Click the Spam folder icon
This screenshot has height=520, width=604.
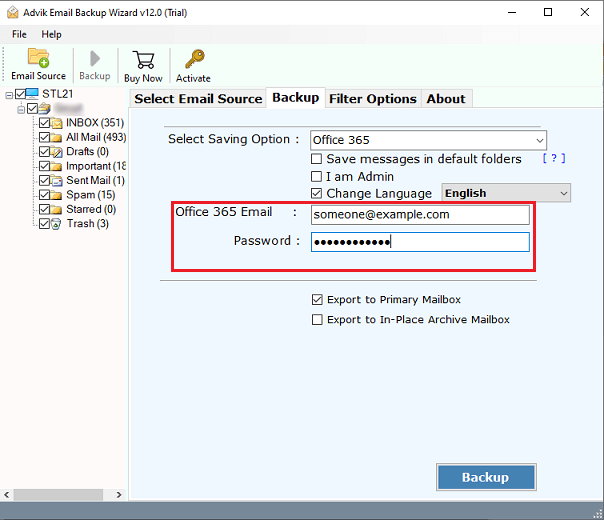click(56, 195)
